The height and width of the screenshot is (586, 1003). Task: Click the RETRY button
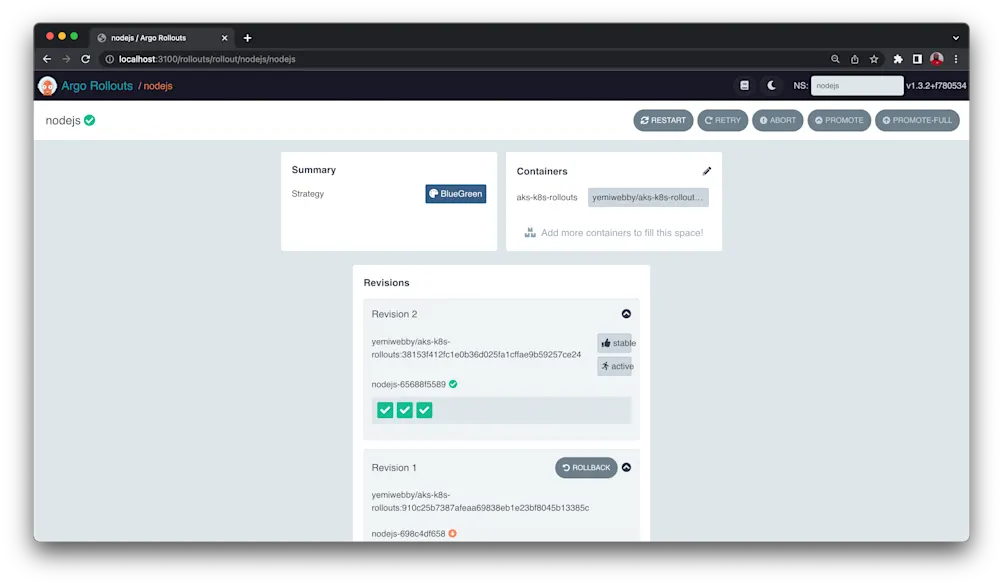723,120
